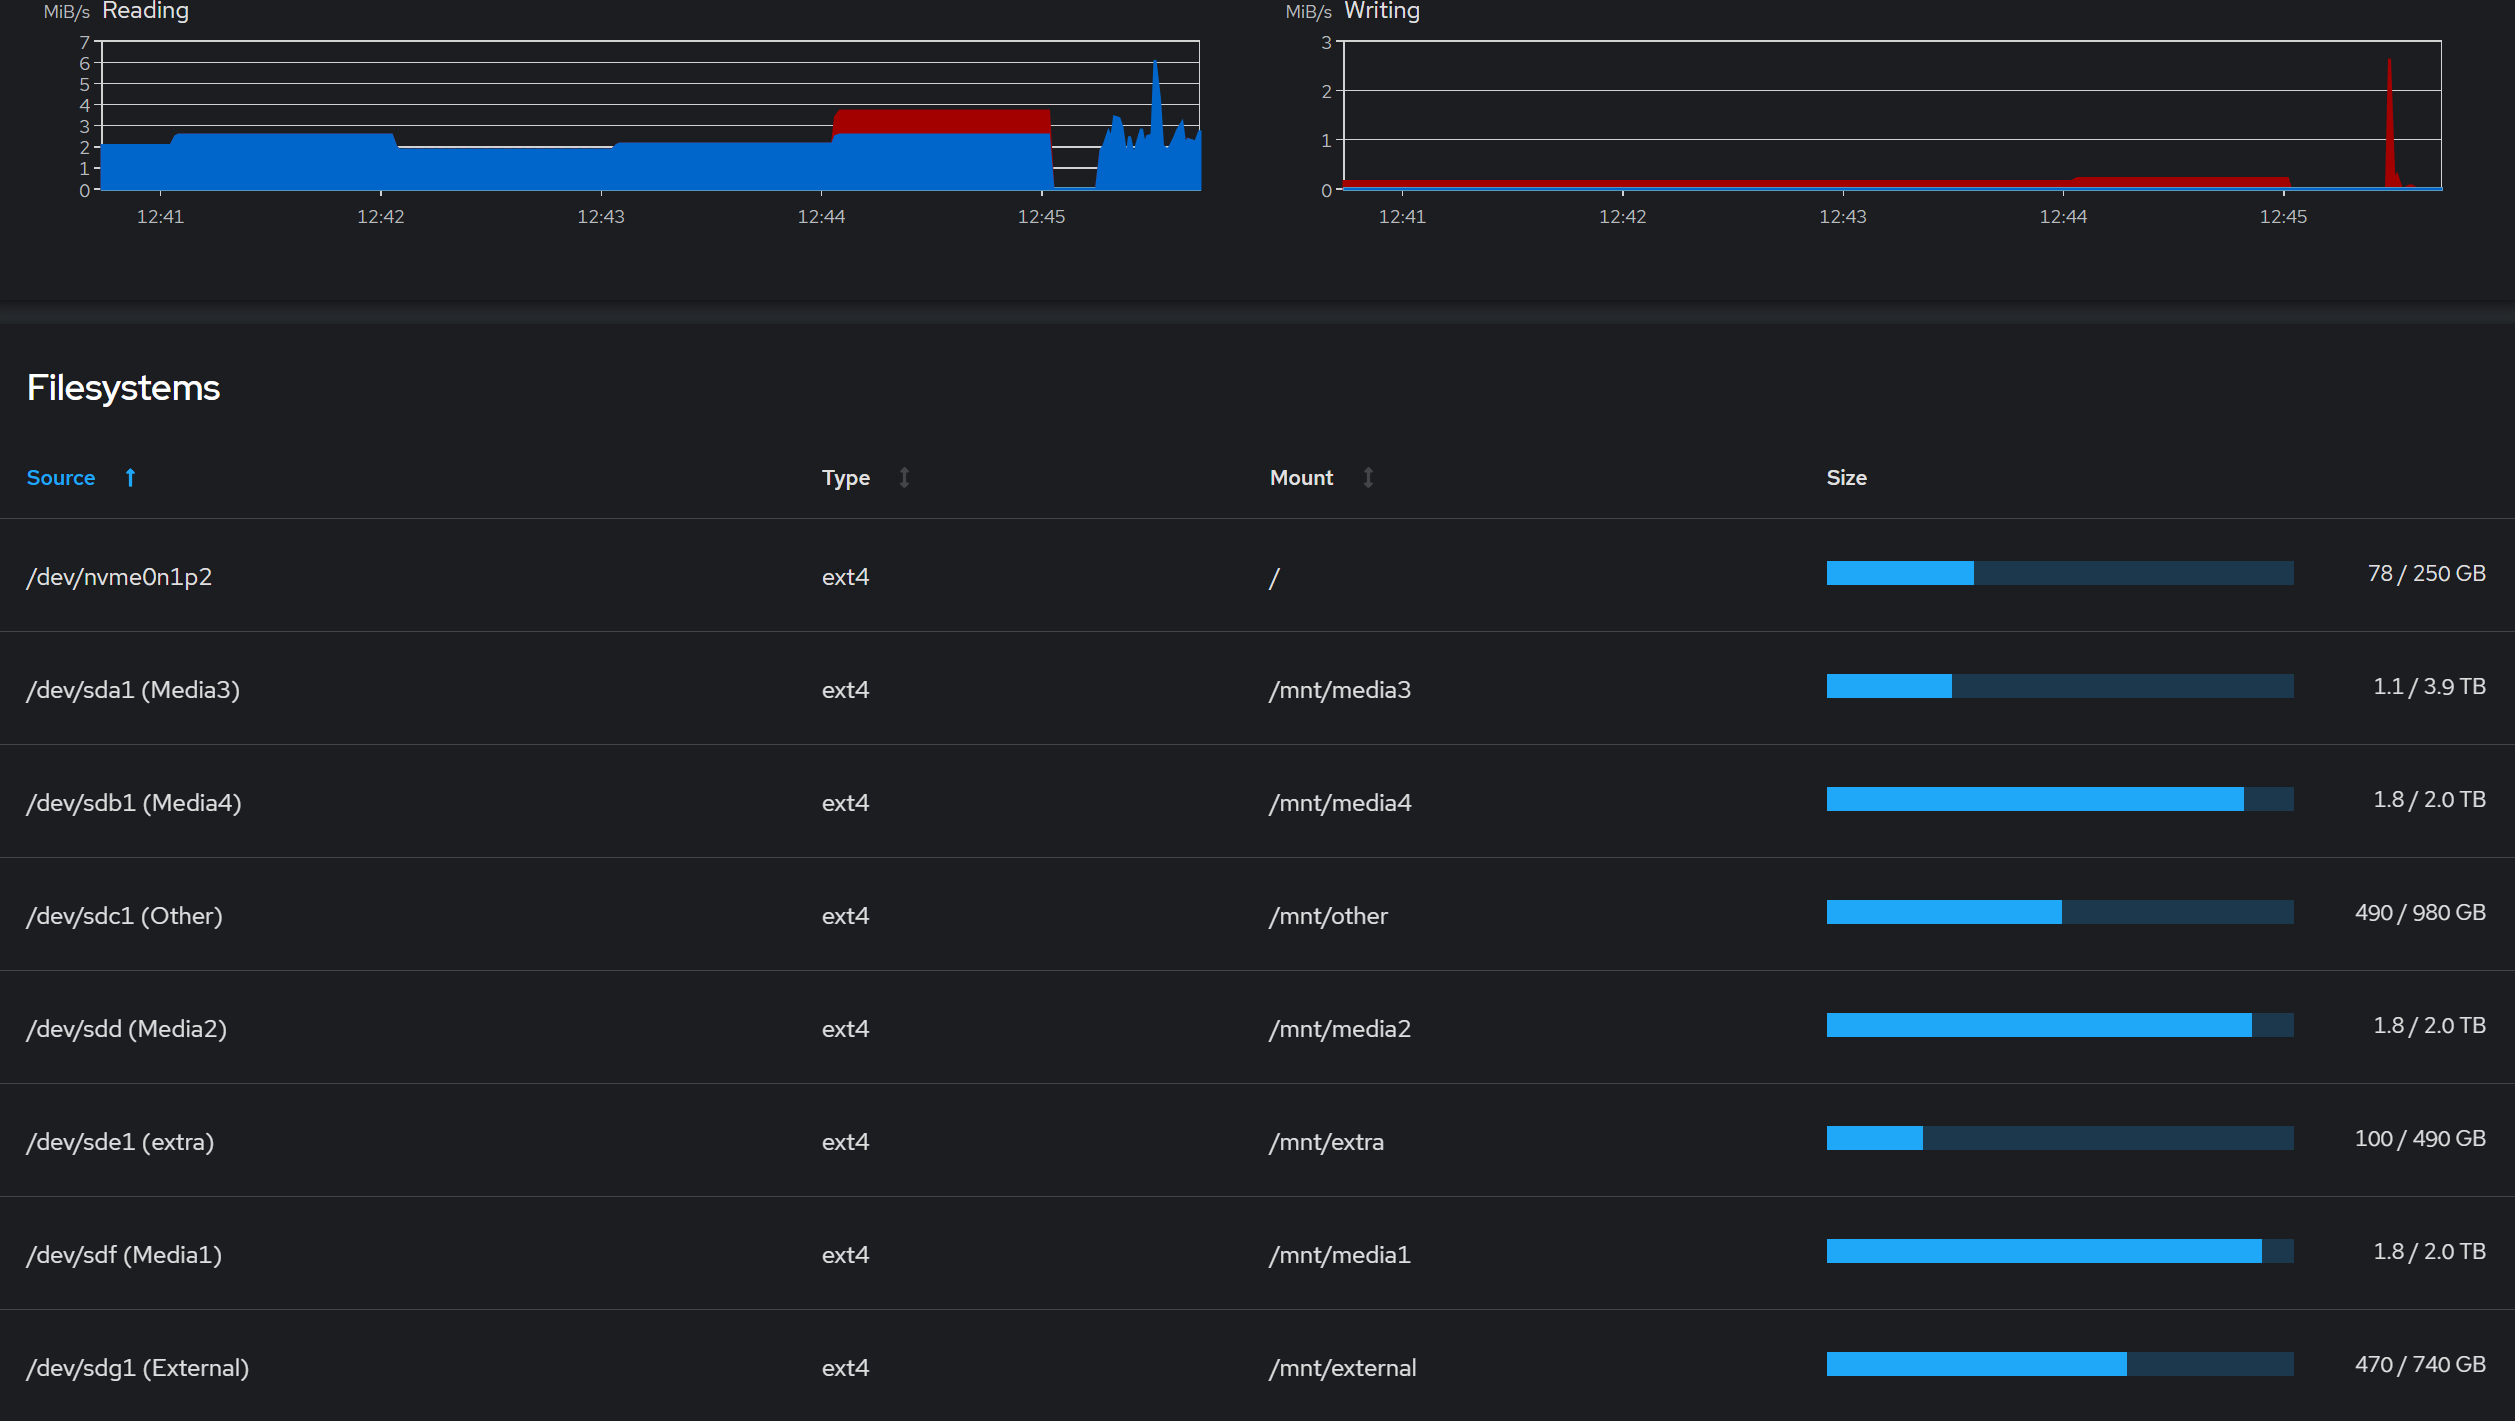Viewport: 2515px width, 1421px height.
Task: Click the /mnt/external mount path
Action: pos(1342,1368)
